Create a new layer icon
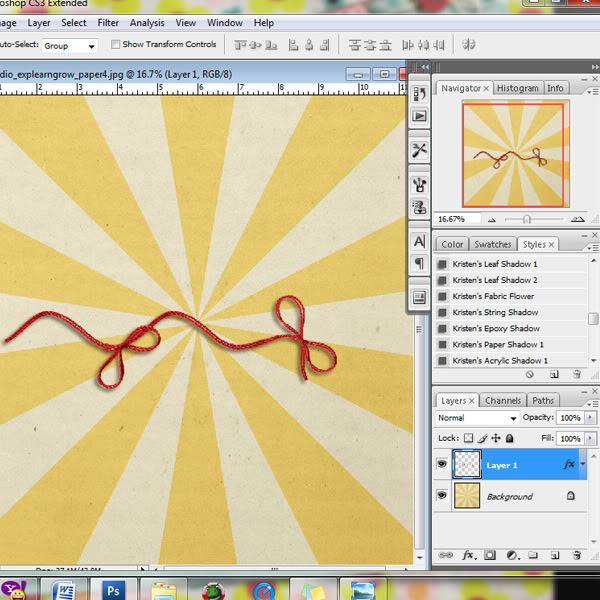The width and height of the screenshot is (600, 600). pos(555,555)
